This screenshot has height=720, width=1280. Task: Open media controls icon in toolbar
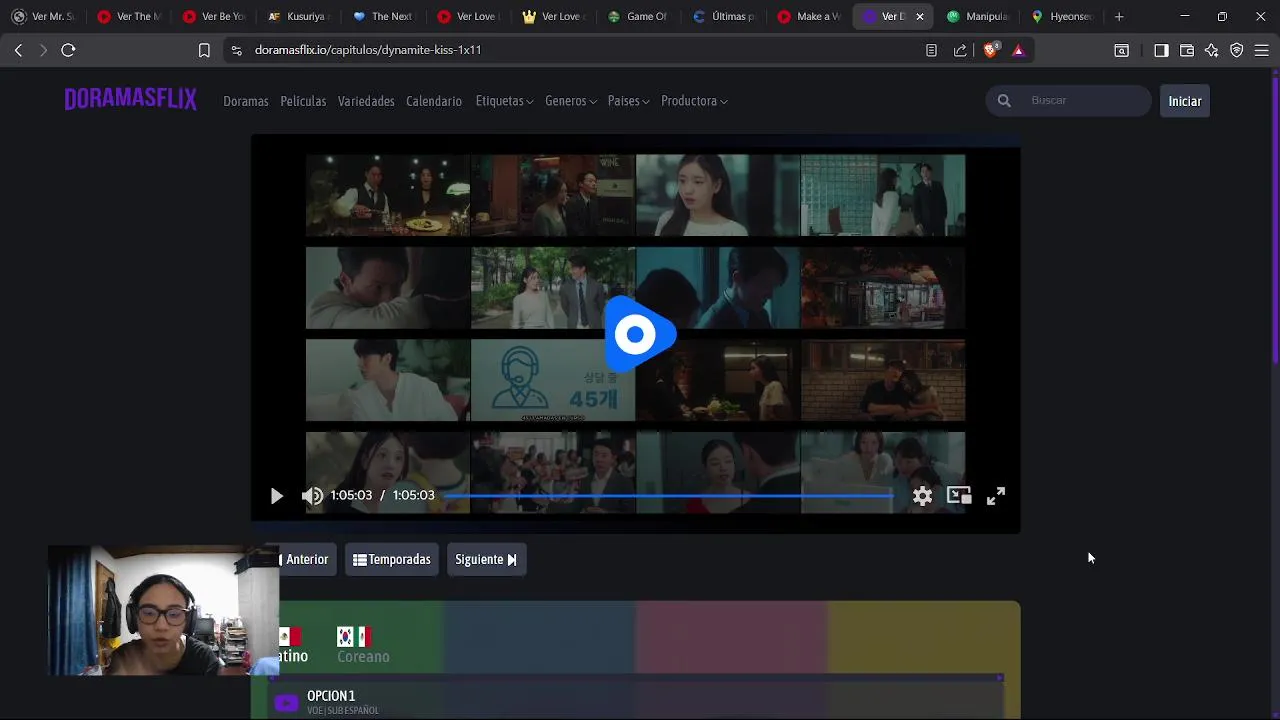[x=1122, y=50]
